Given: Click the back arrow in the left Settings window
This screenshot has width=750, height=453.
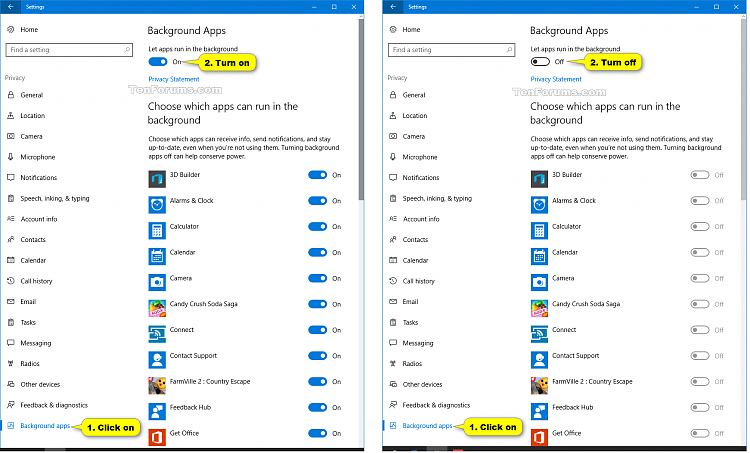Looking at the screenshot, I should tap(11, 7).
